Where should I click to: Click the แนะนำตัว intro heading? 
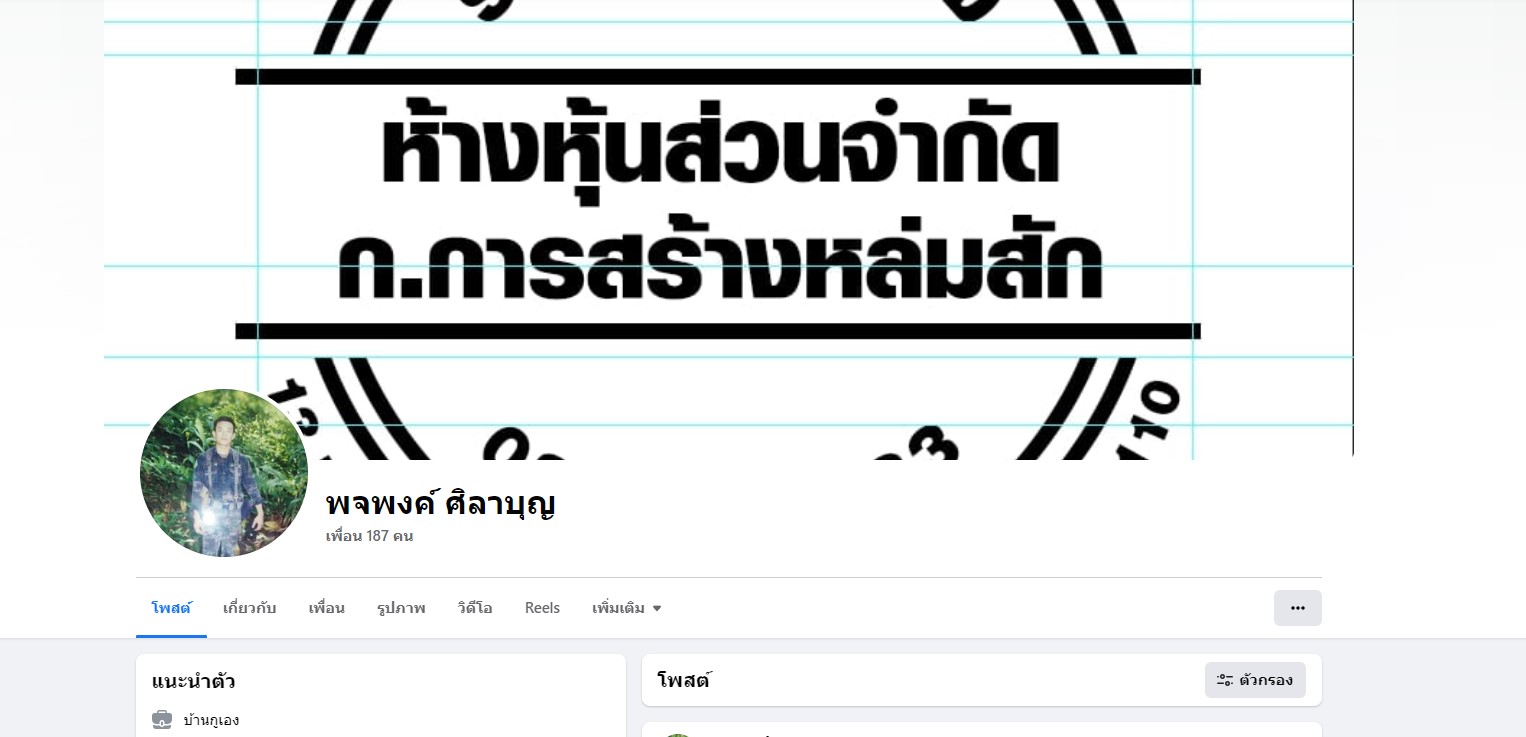pyautogui.click(x=193, y=682)
